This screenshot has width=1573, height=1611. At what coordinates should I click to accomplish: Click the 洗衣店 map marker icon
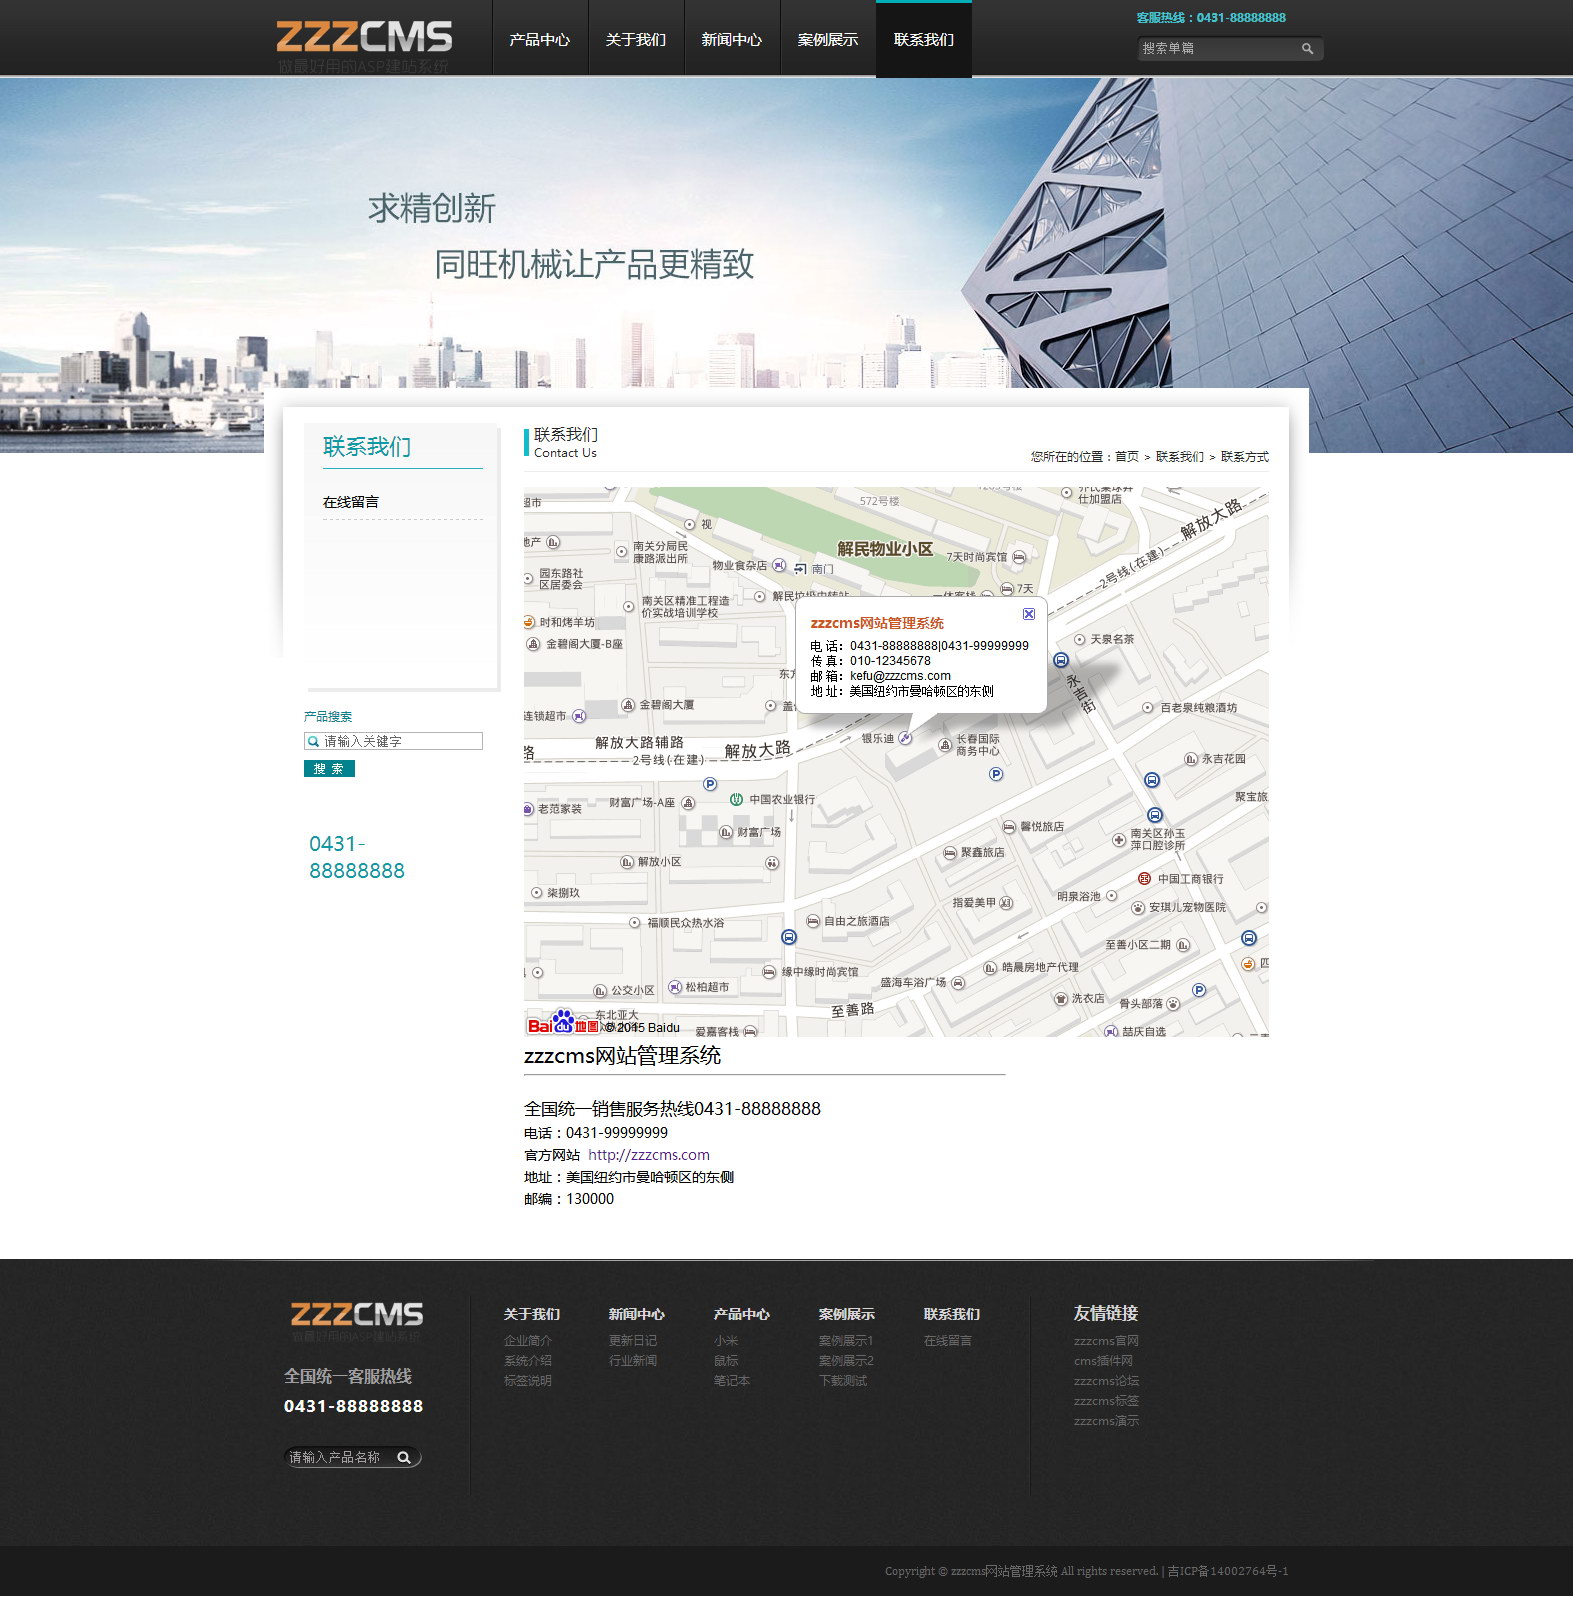click(x=1061, y=999)
